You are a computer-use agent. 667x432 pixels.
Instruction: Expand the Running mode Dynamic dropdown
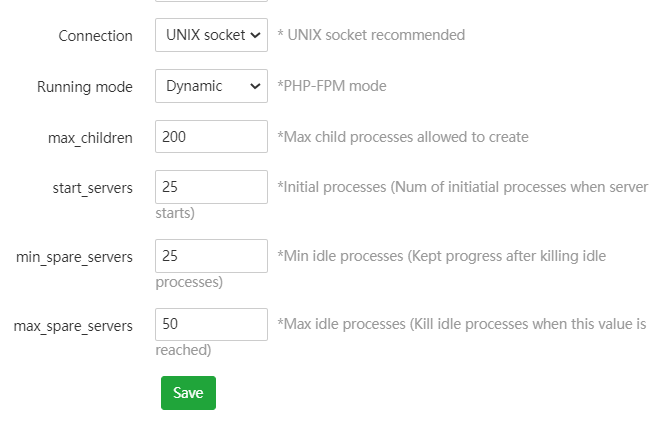click(211, 86)
